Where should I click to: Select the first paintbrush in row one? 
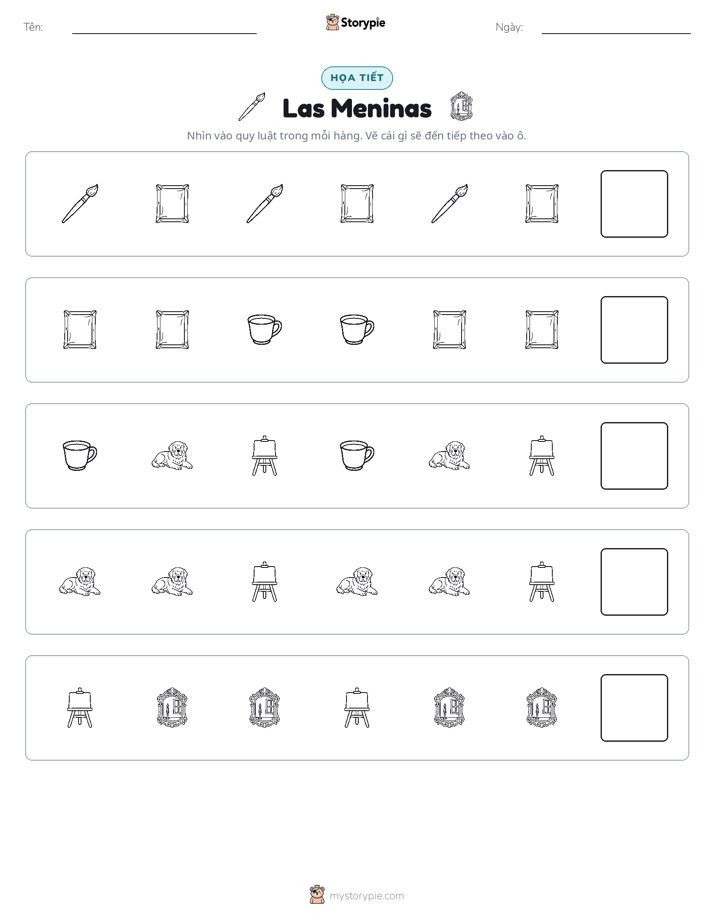point(80,204)
